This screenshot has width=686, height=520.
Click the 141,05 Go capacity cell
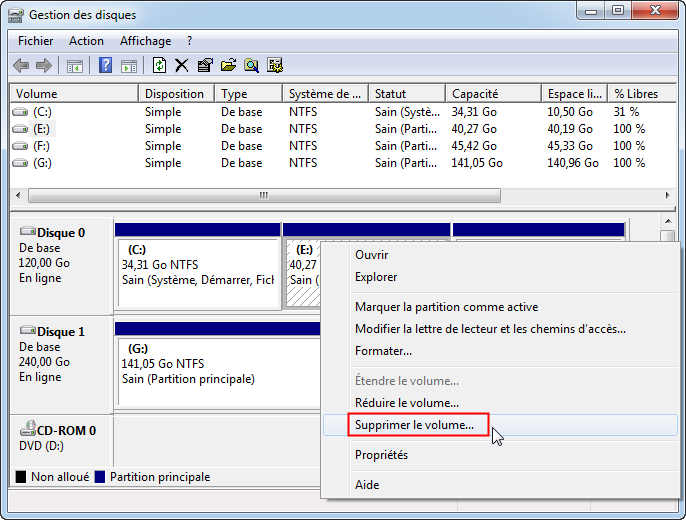[x=477, y=163]
